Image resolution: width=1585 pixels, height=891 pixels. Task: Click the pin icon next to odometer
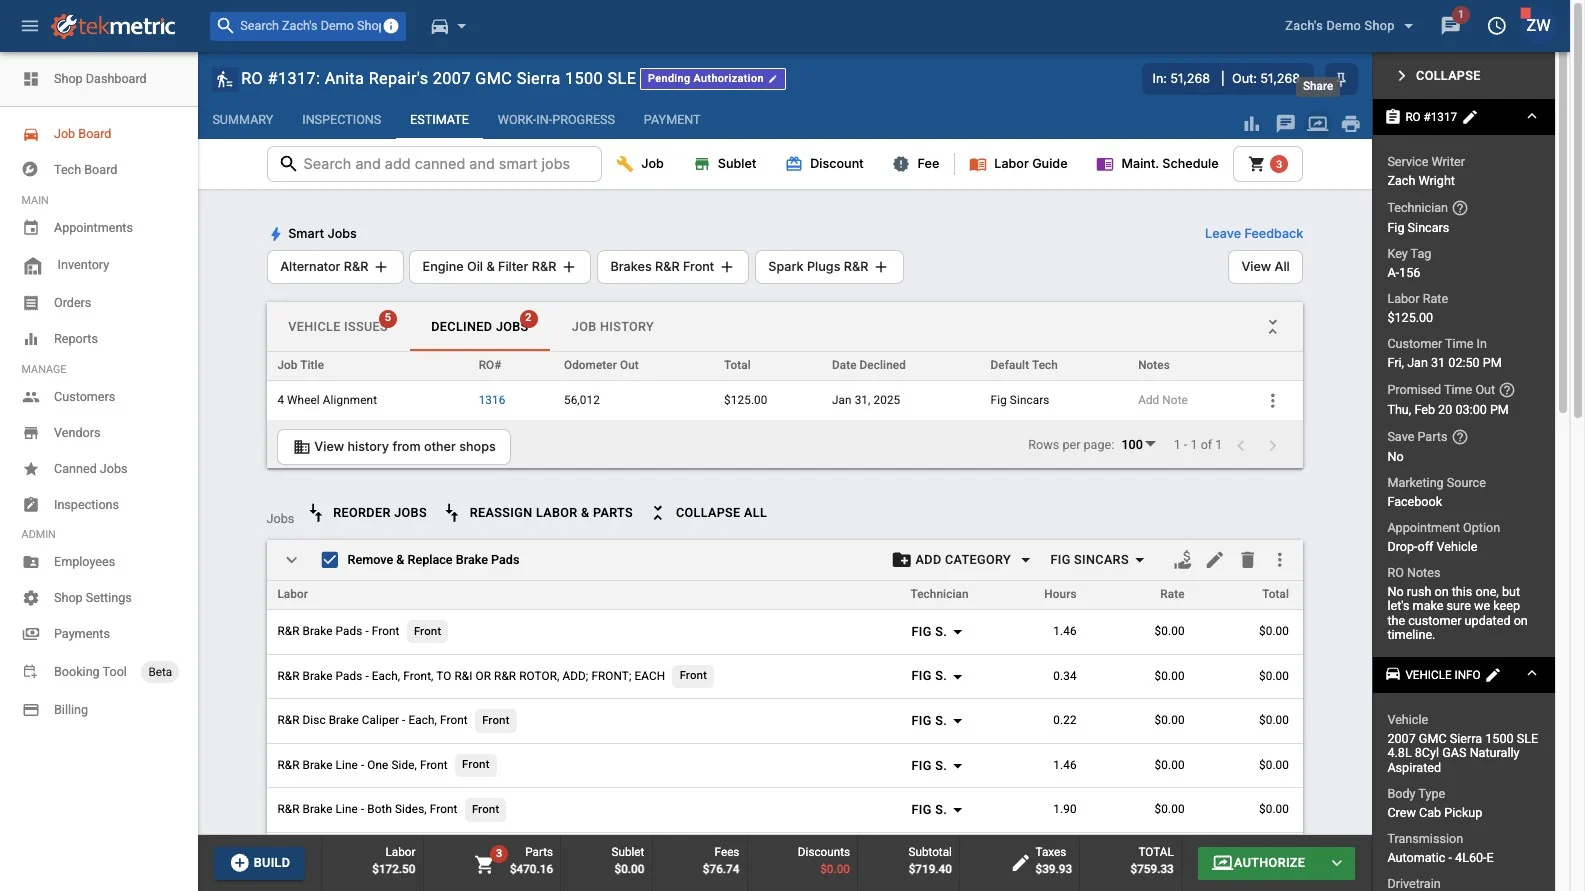point(1341,78)
